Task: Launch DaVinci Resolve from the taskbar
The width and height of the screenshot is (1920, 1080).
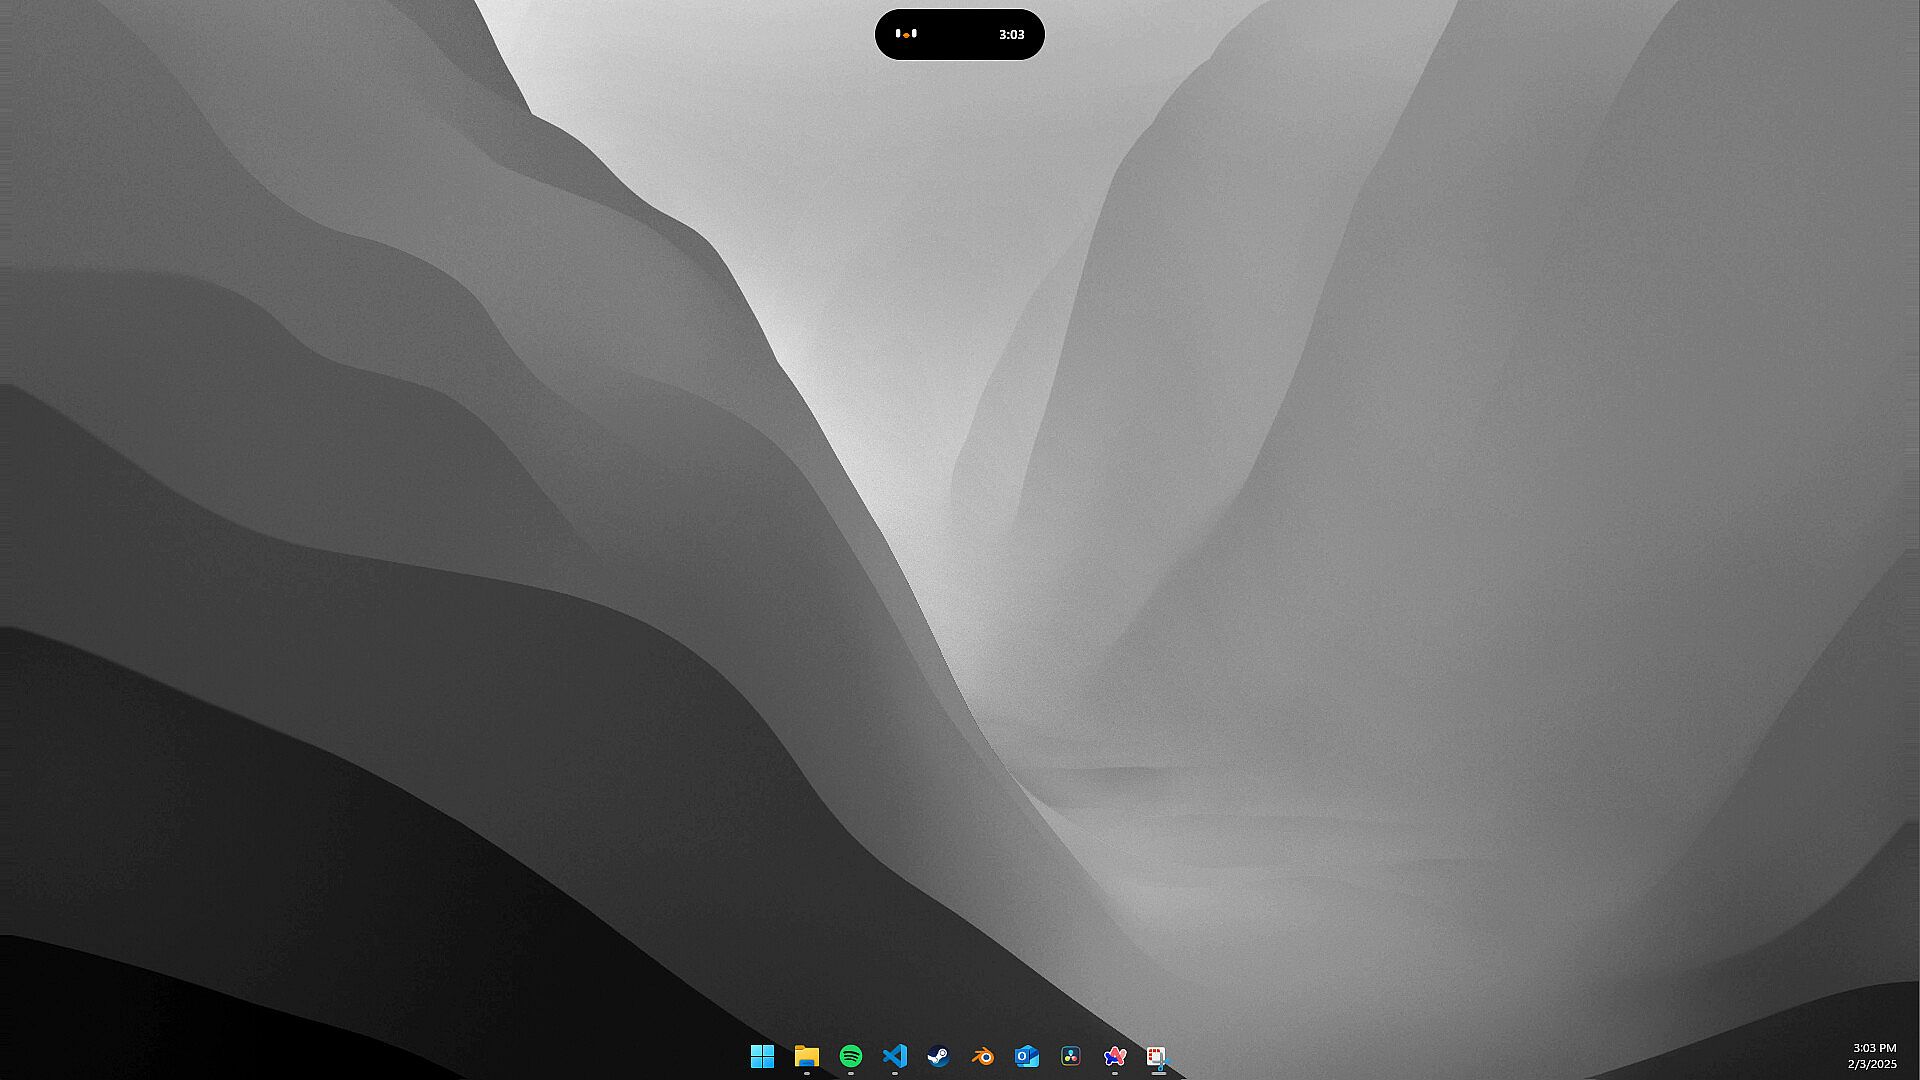Action: click(x=1070, y=1056)
